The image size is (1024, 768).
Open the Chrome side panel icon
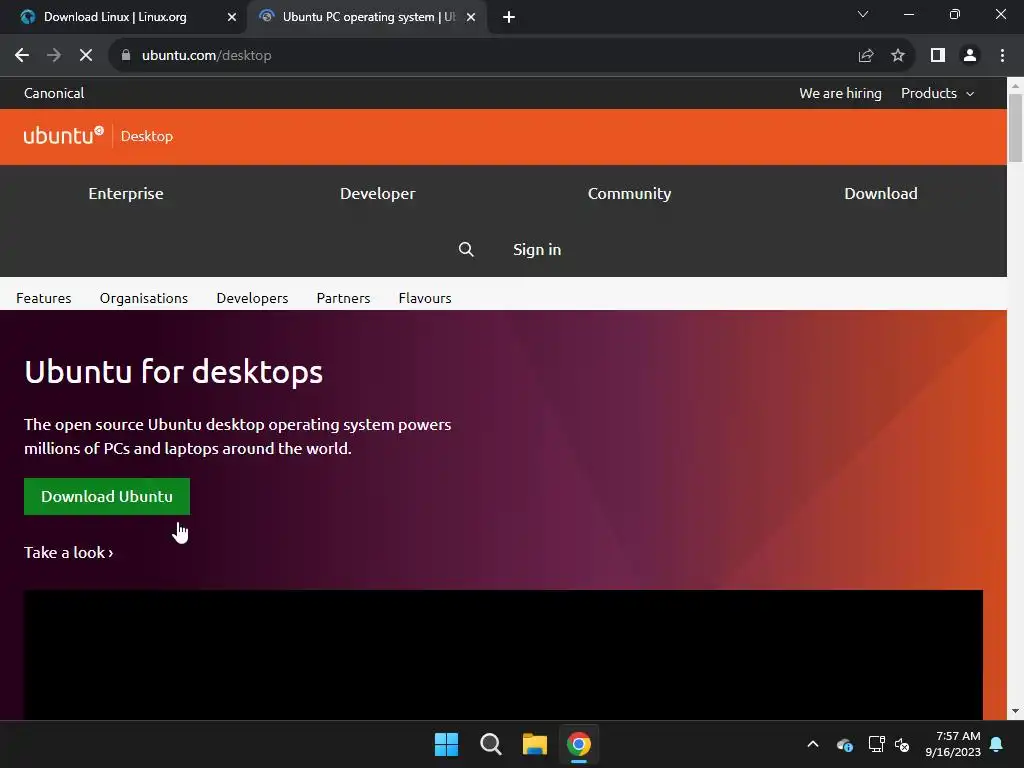(938, 56)
